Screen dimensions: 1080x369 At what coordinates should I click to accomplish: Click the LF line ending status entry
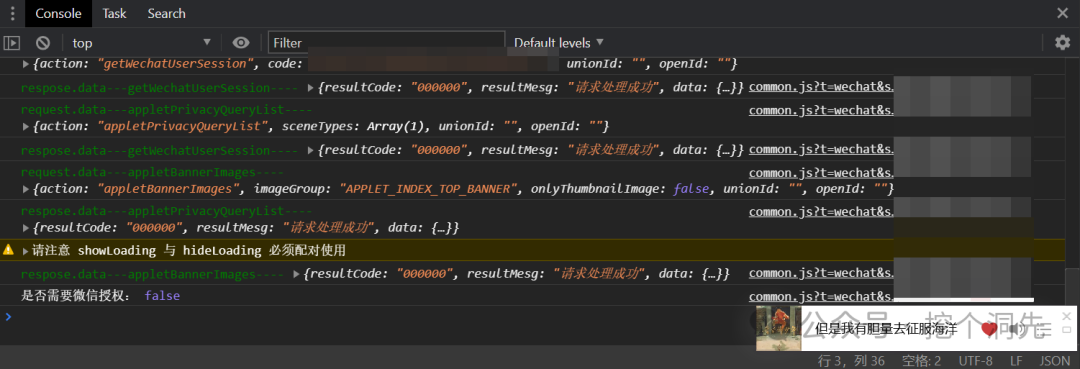pyautogui.click(x=1016, y=361)
